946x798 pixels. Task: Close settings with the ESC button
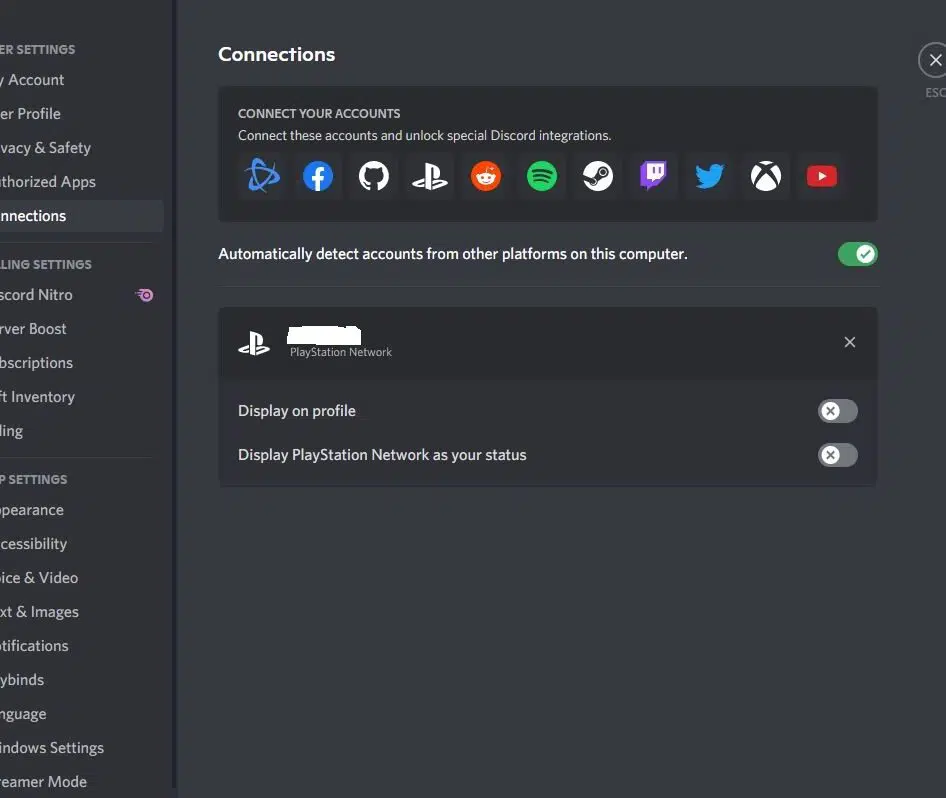click(x=935, y=60)
